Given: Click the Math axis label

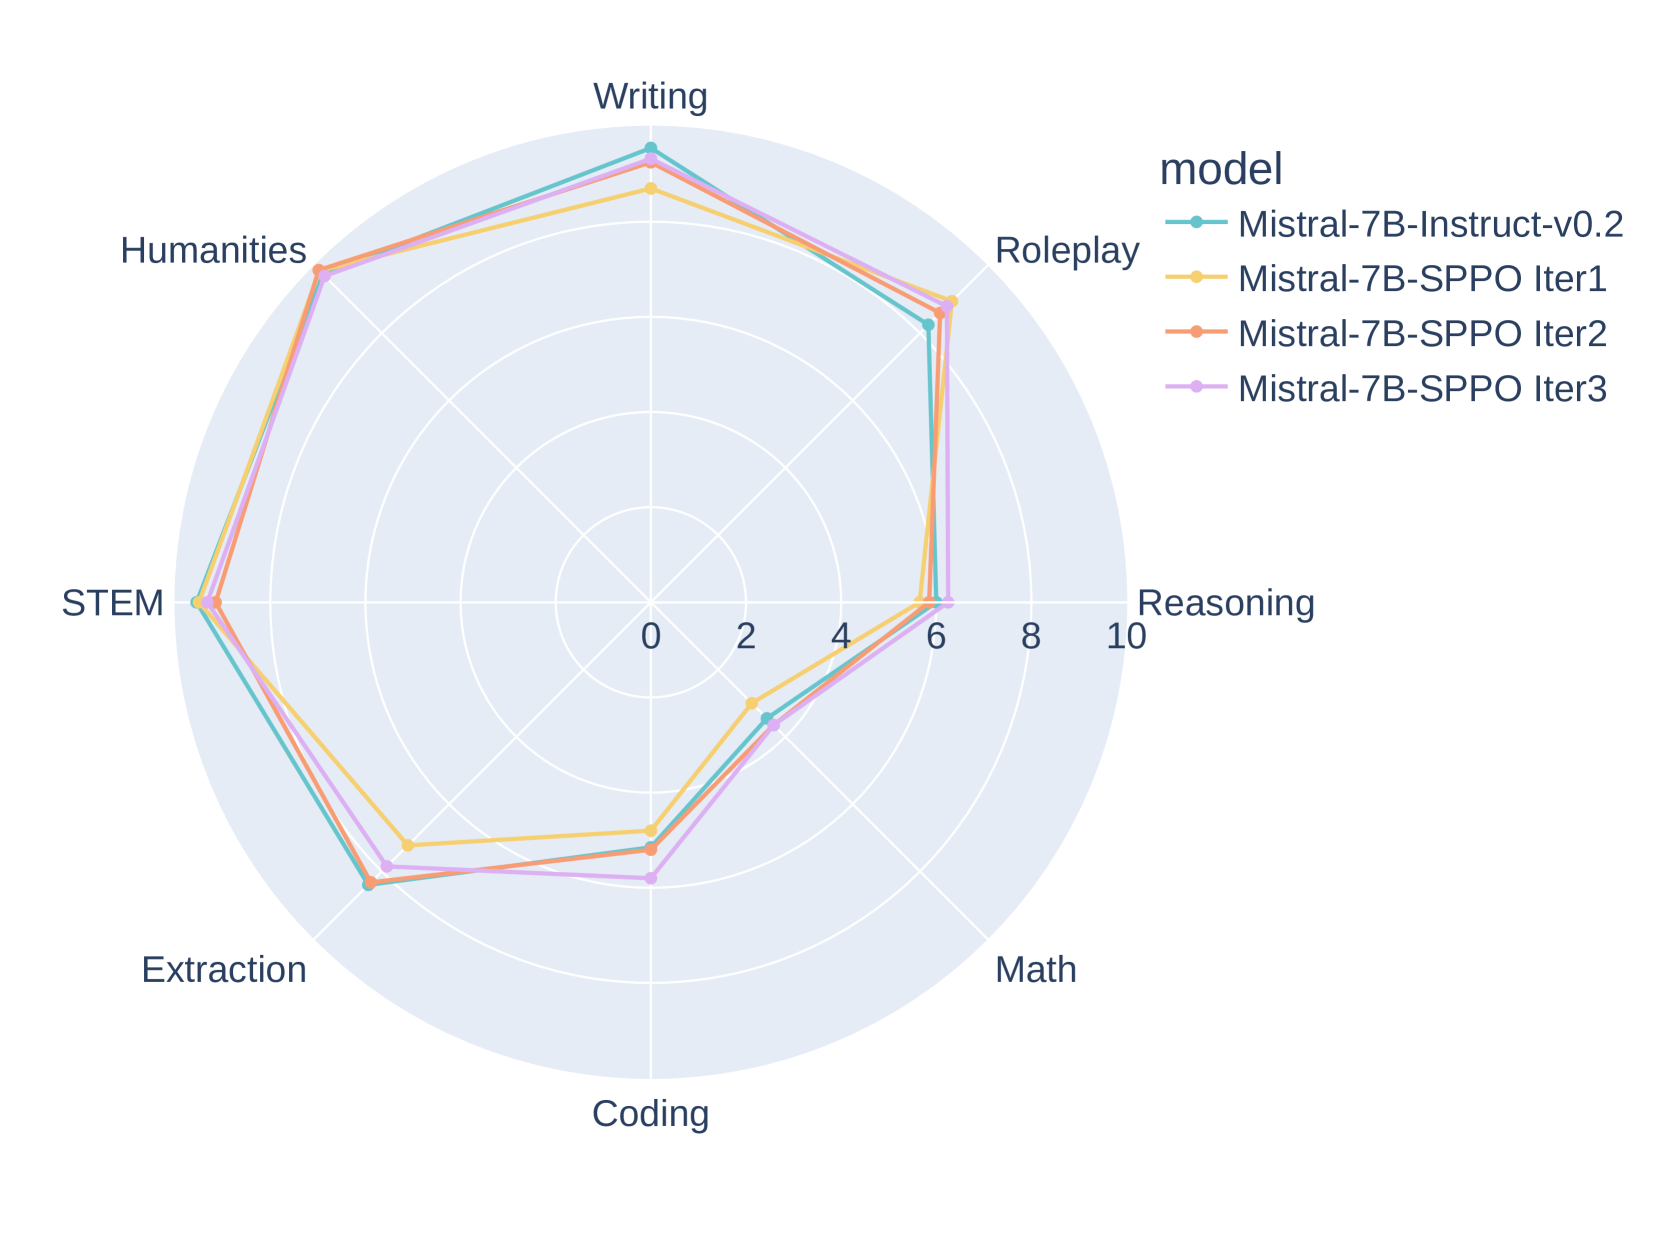Looking at the screenshot, I should coord(1035,970).
